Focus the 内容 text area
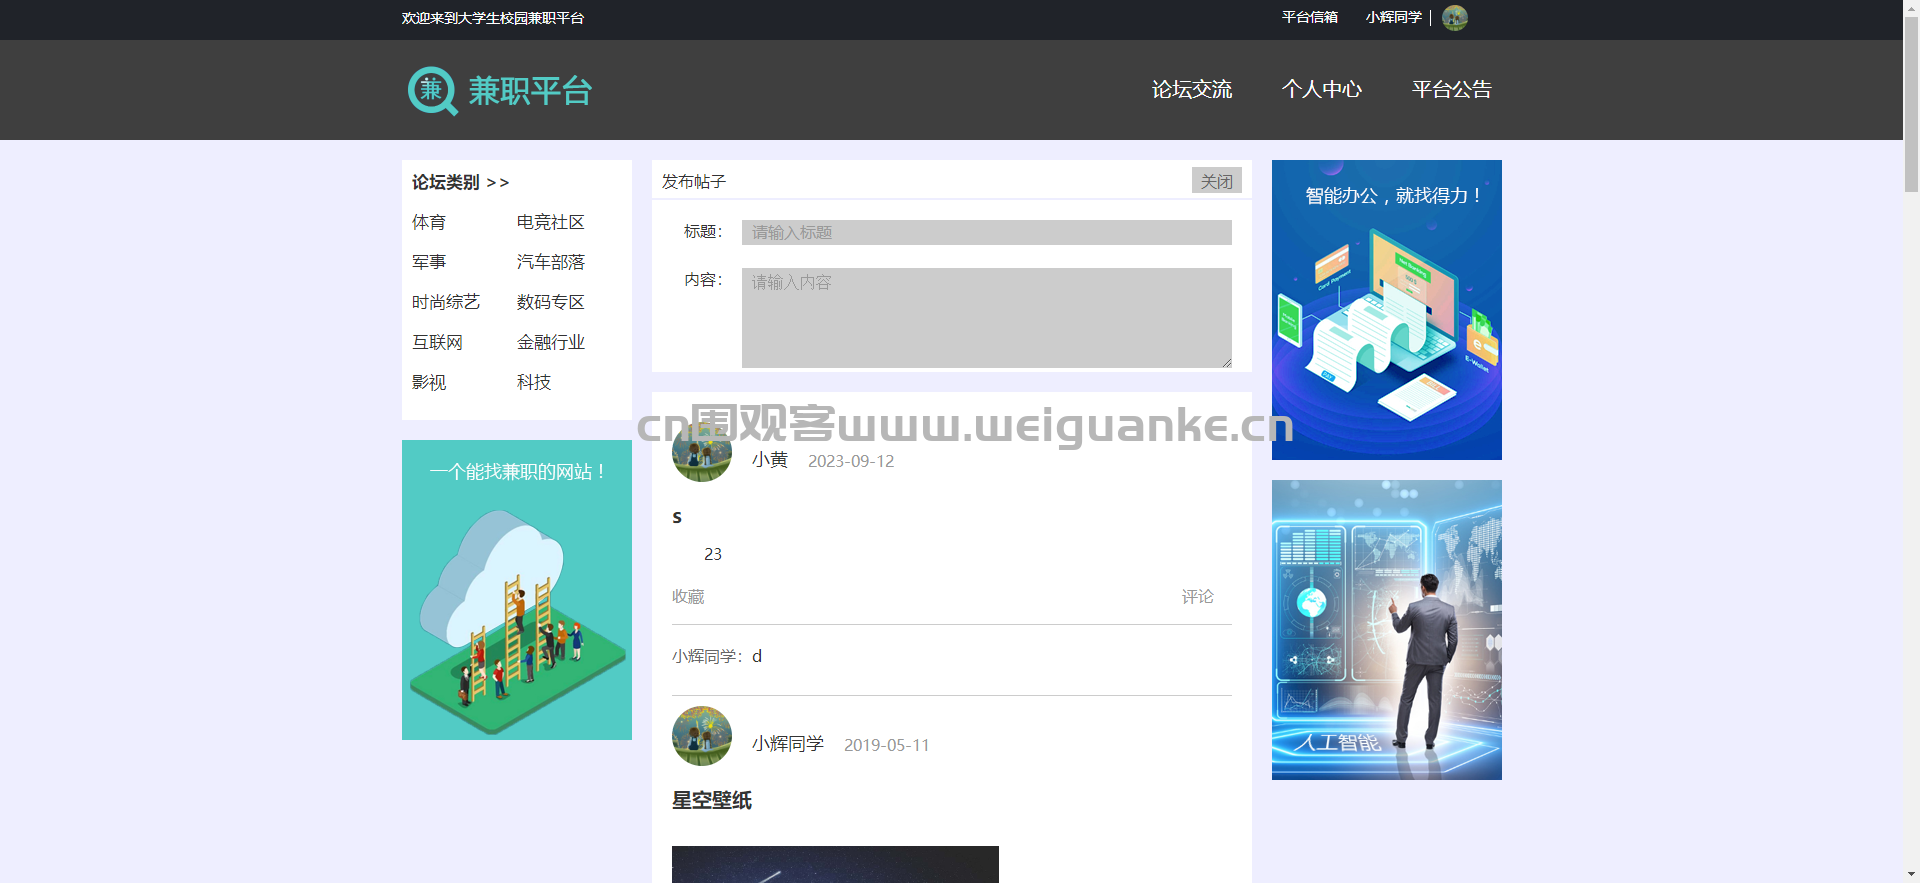Image resolution: width=1920 pixels, height=883 pixels. point(987,318)
